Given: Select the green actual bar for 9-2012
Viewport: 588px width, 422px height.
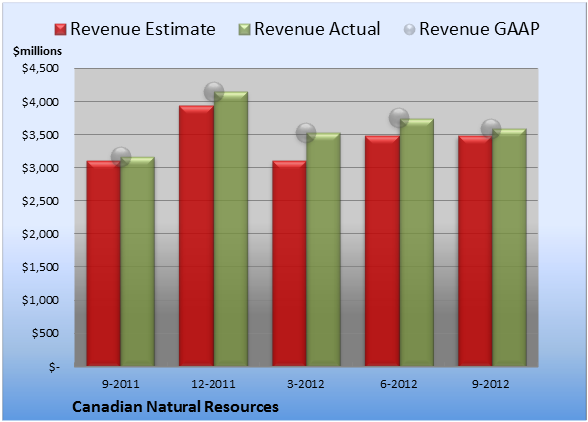Looking at the screenshot, I should [x=509, y=247].
